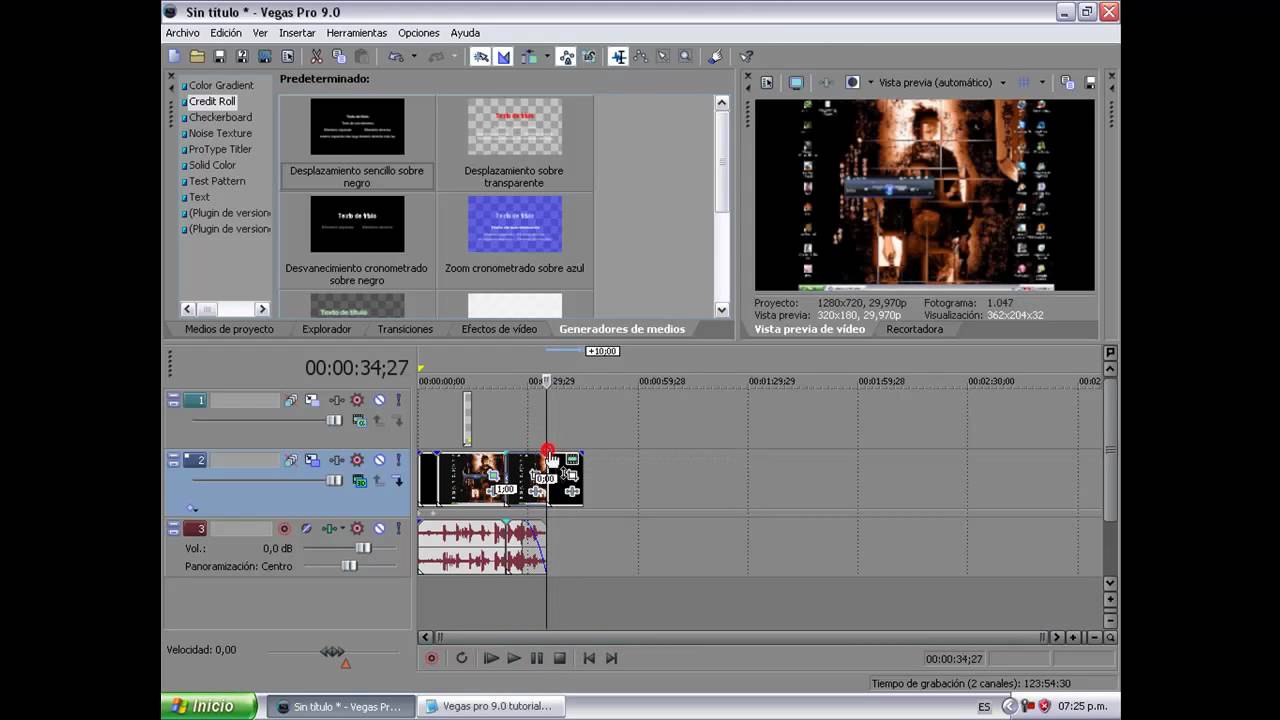Select the ProType Titler generator
This screenshot has height=720, width=1280.
click(220, 149)
